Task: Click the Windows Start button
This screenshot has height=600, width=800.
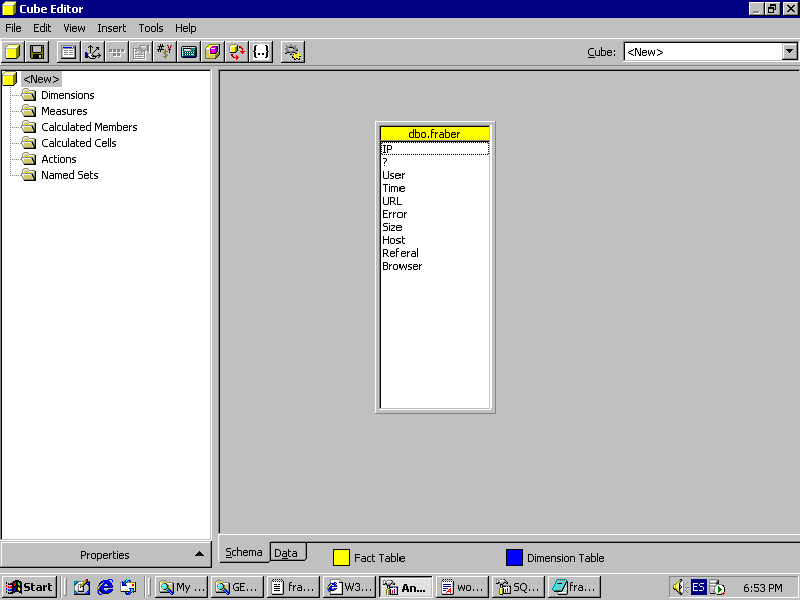Action: tap(29, 587)
